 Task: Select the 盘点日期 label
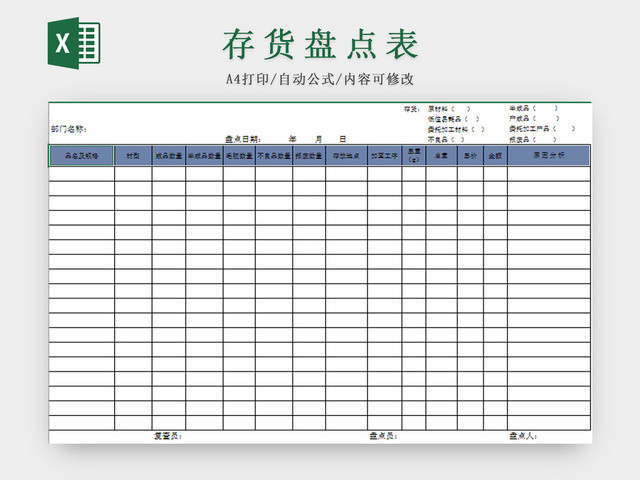pyautogui.click(x=243, y=139)
